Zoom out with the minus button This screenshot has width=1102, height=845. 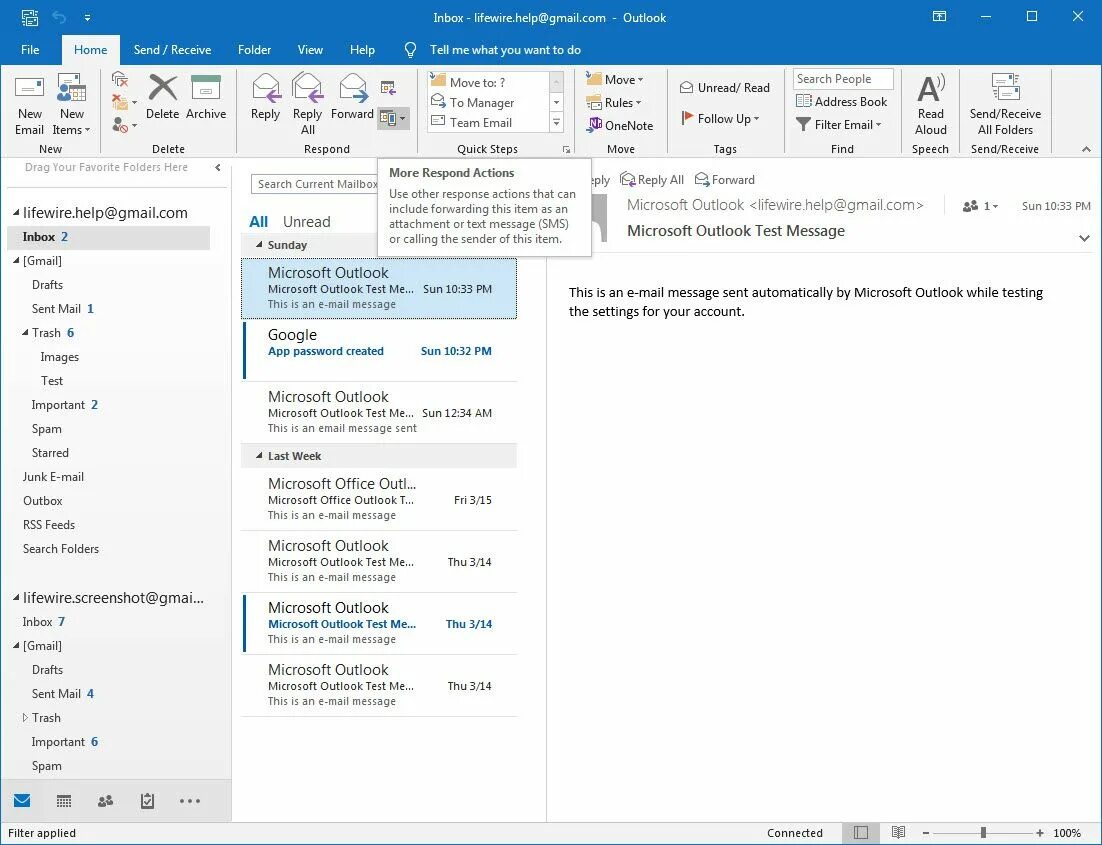pyautogui.click(x=926, y=833)
